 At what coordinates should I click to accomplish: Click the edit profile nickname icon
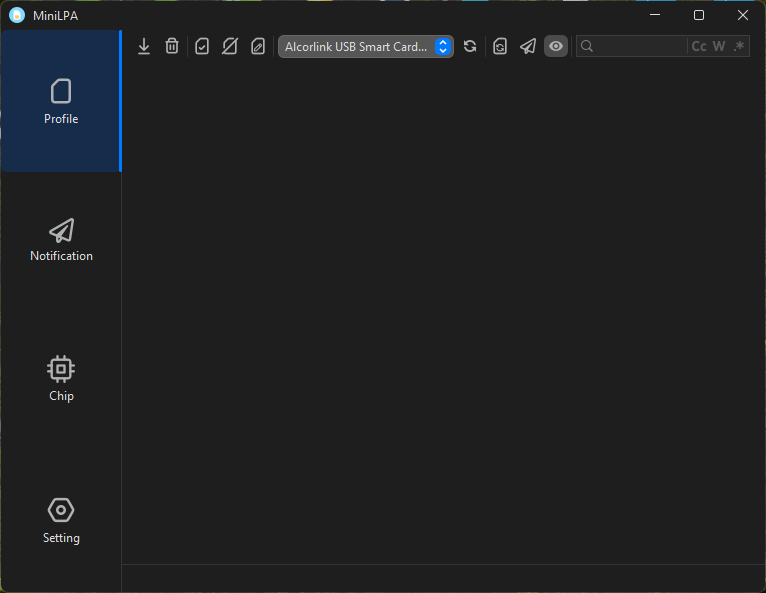point(258,46)
